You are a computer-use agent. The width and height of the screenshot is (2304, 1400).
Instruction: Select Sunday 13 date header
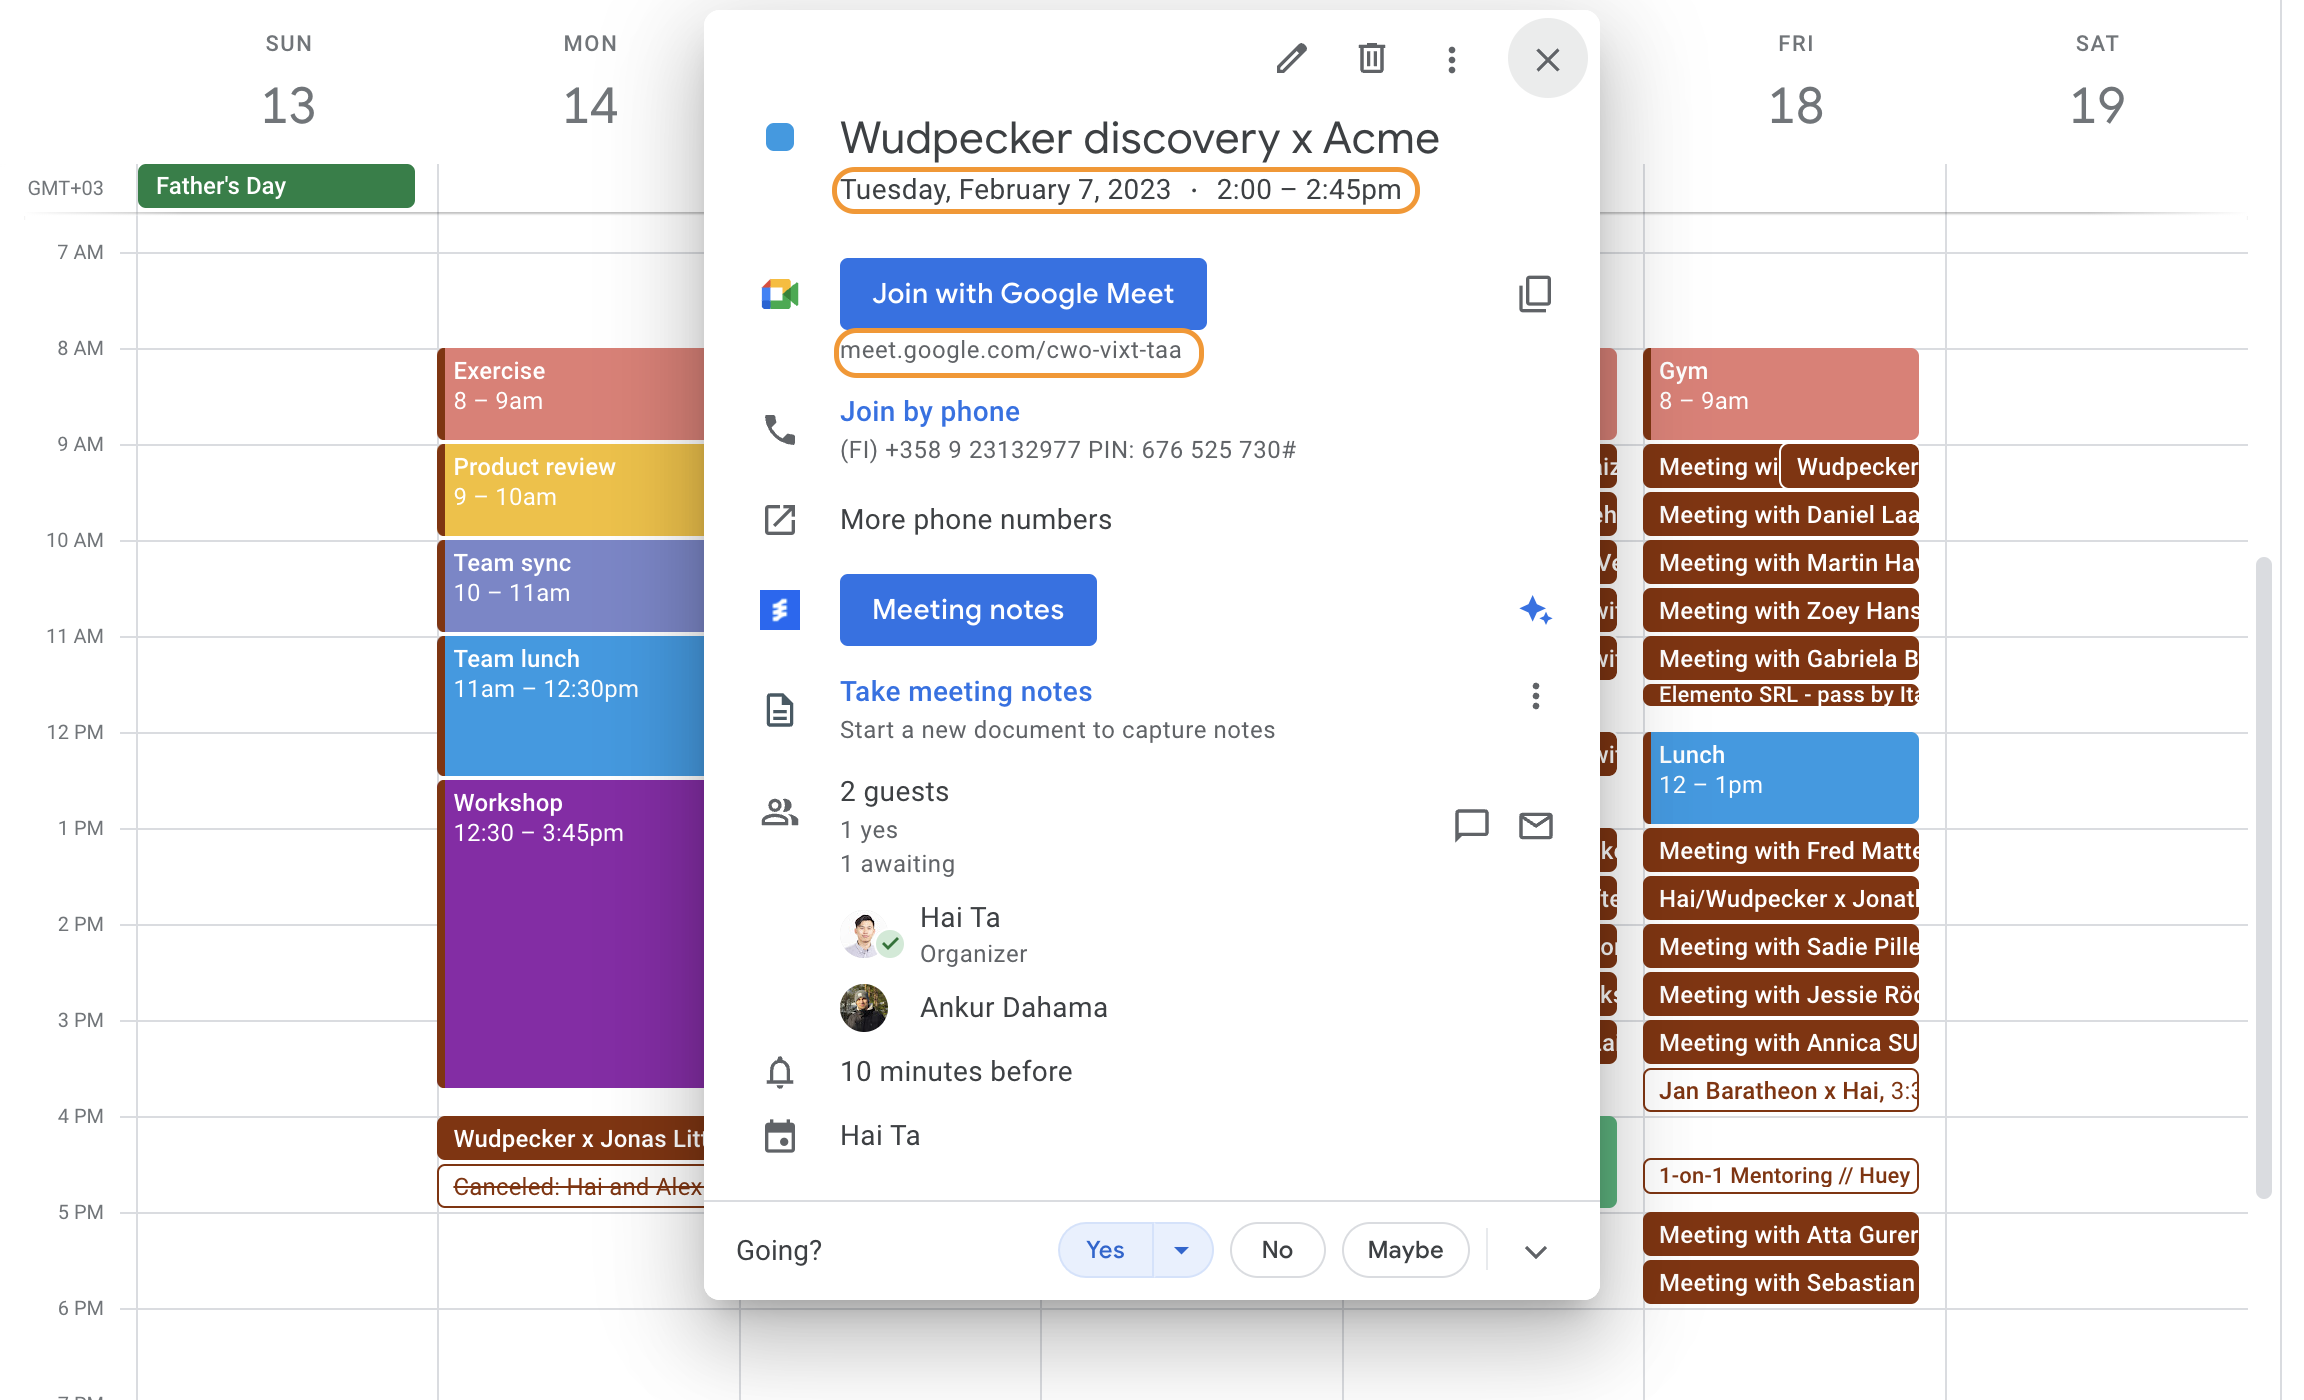click(x=288, y=104)
